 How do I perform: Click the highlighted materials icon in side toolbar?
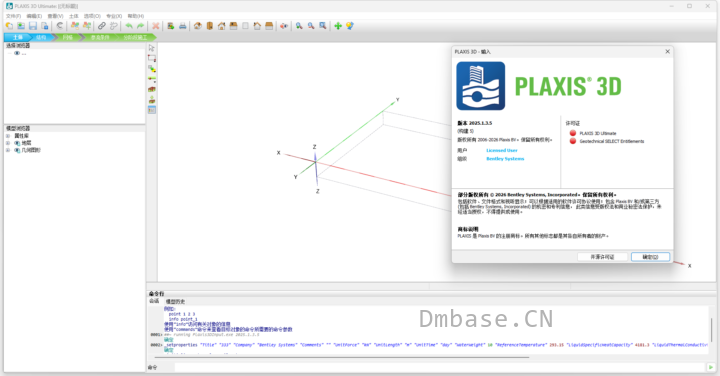[x=152, y=110]
